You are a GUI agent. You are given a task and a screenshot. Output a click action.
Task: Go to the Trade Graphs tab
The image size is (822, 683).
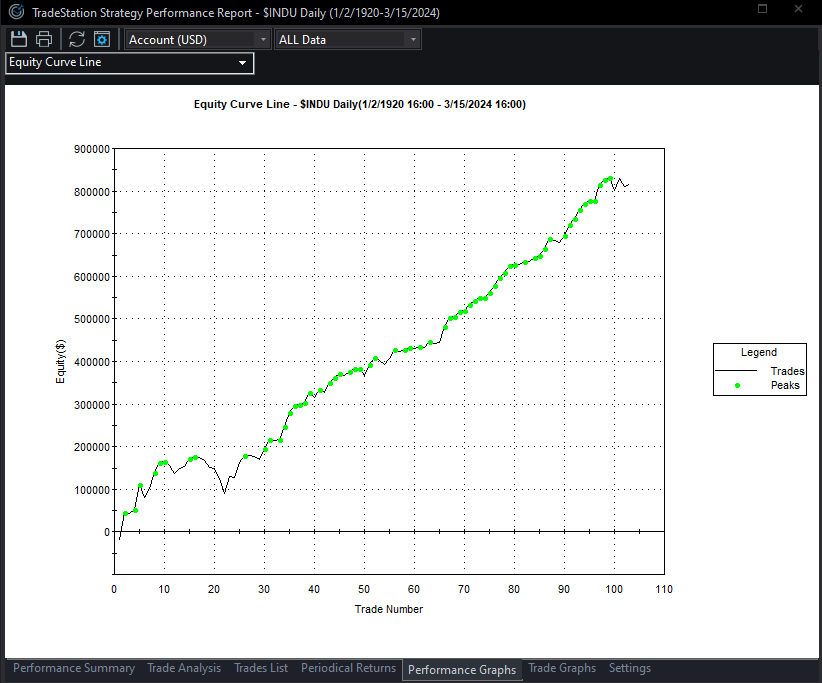click(x=562, y=668)
